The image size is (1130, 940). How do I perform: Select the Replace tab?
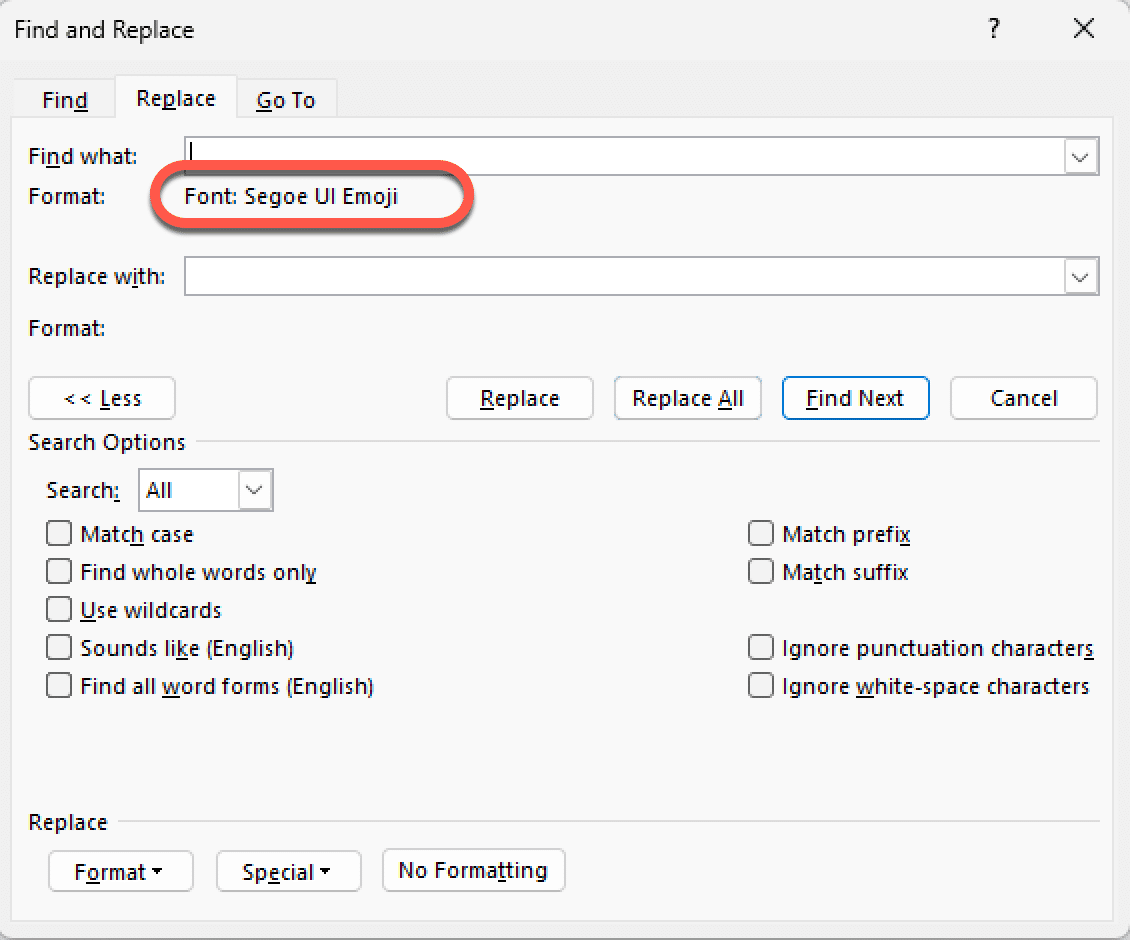click(x=176, y=98)
